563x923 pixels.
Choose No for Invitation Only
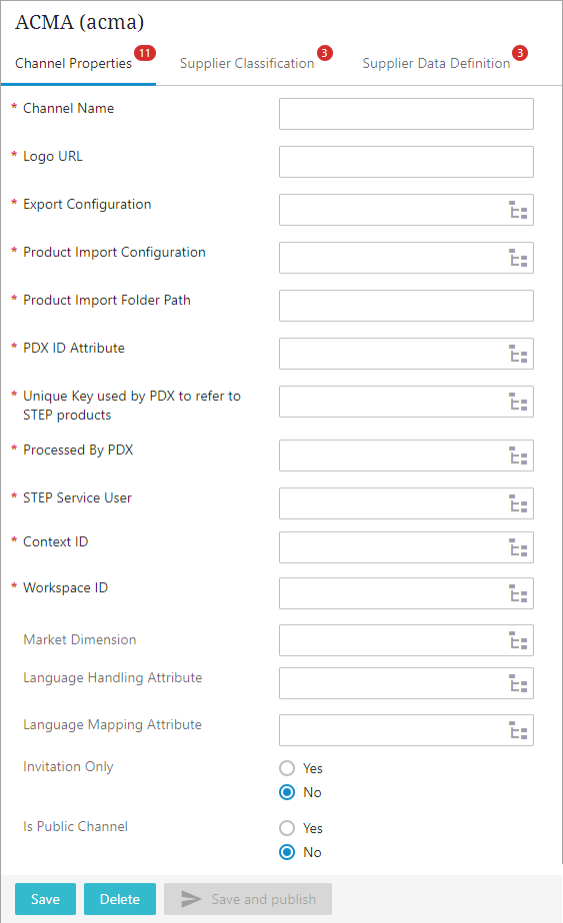287,792
